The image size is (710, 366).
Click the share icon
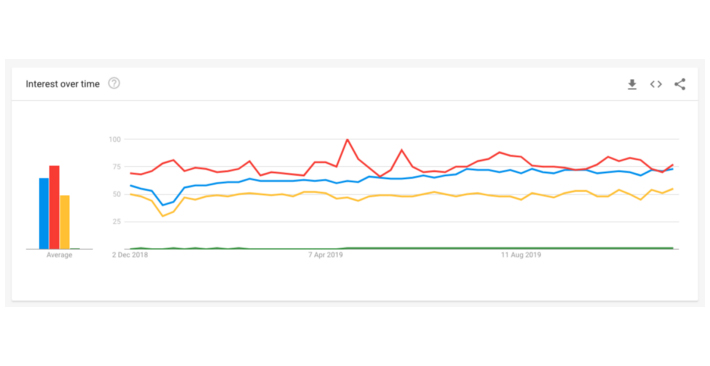pyautogui.click(x=680, y=84)
